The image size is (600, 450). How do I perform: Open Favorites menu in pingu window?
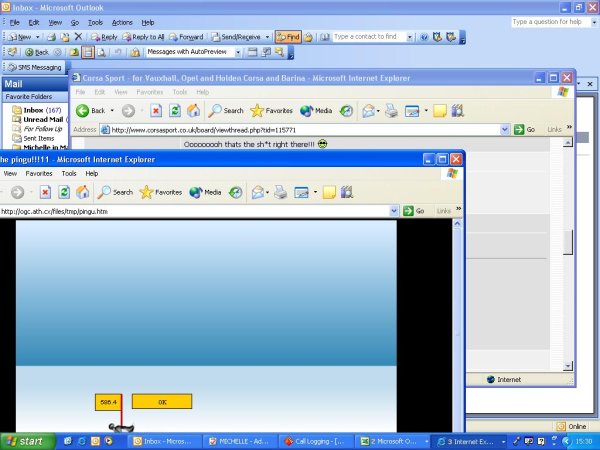[39, 174]
